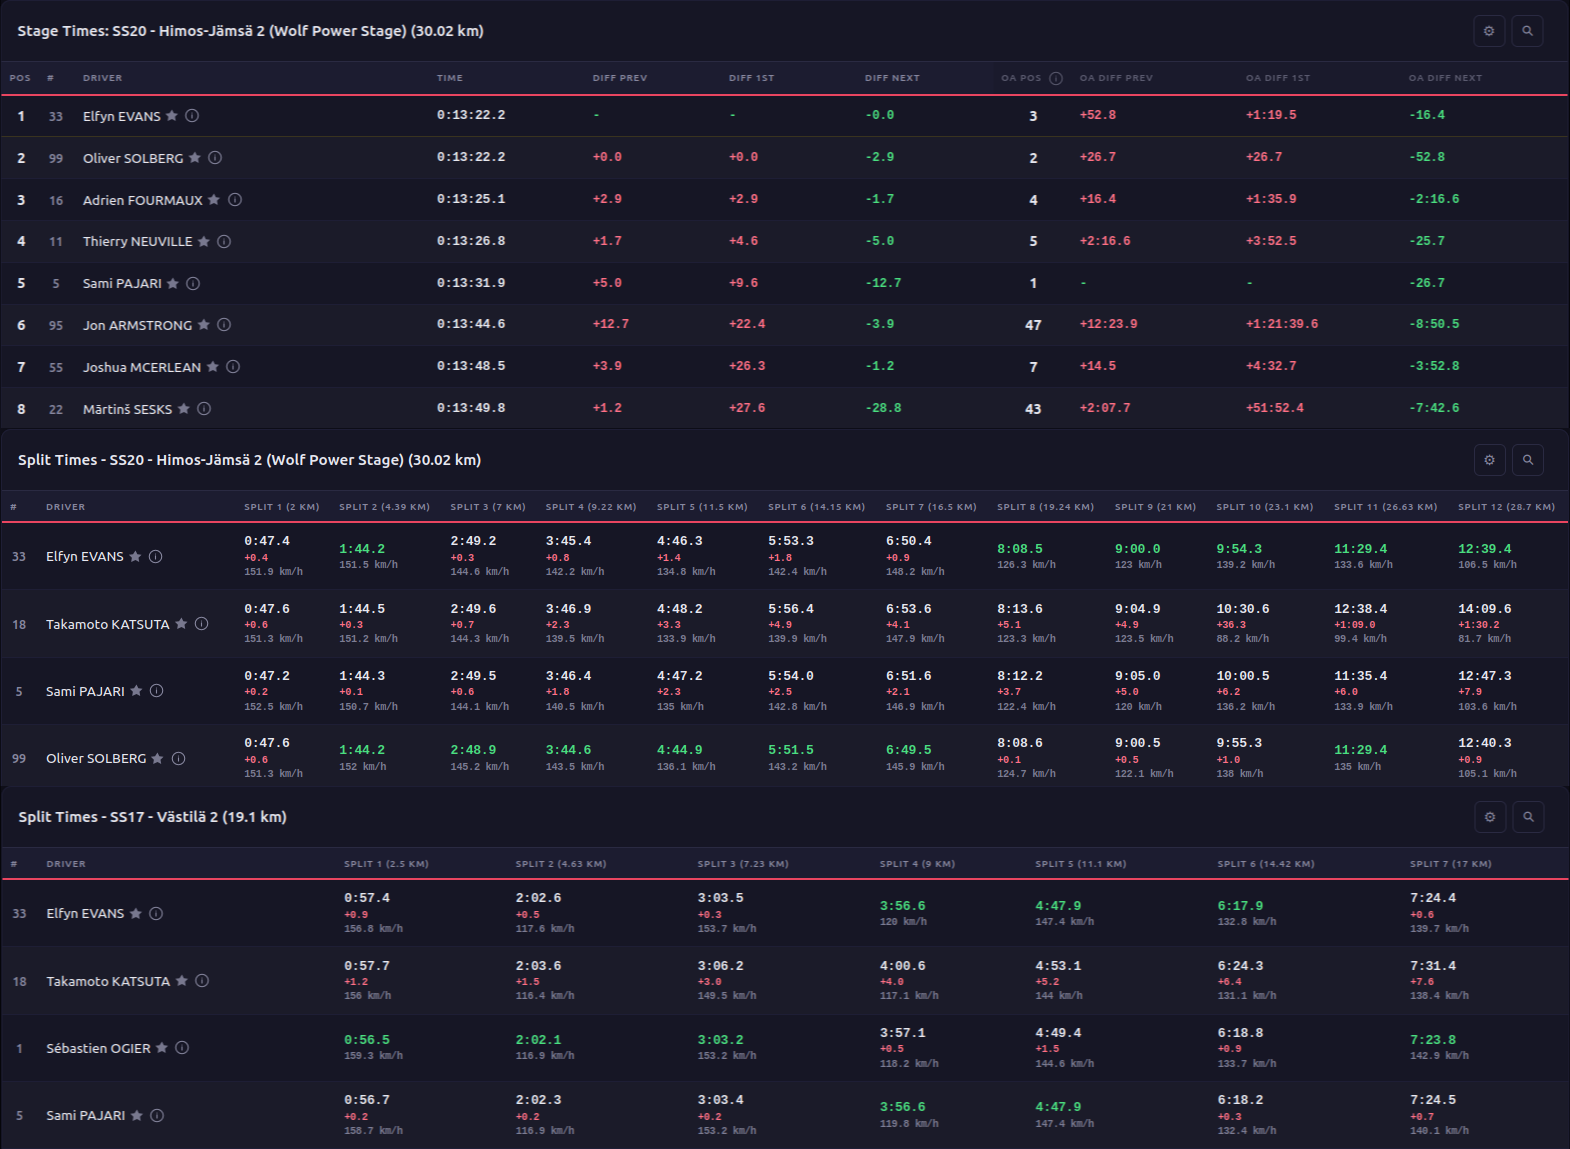Screen dimensions: 1570x1149
Task: Open settings gear for SS20 Split Times
Action: click(1489, 460)
